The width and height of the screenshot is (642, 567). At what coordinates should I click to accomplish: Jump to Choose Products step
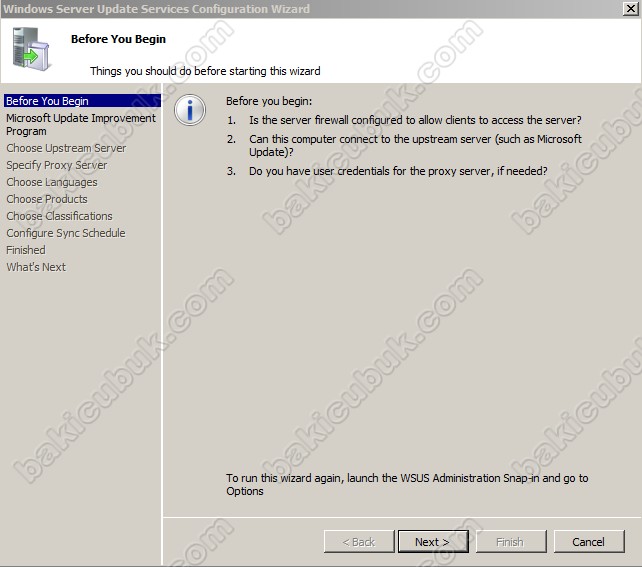click(x=47, y=199)
